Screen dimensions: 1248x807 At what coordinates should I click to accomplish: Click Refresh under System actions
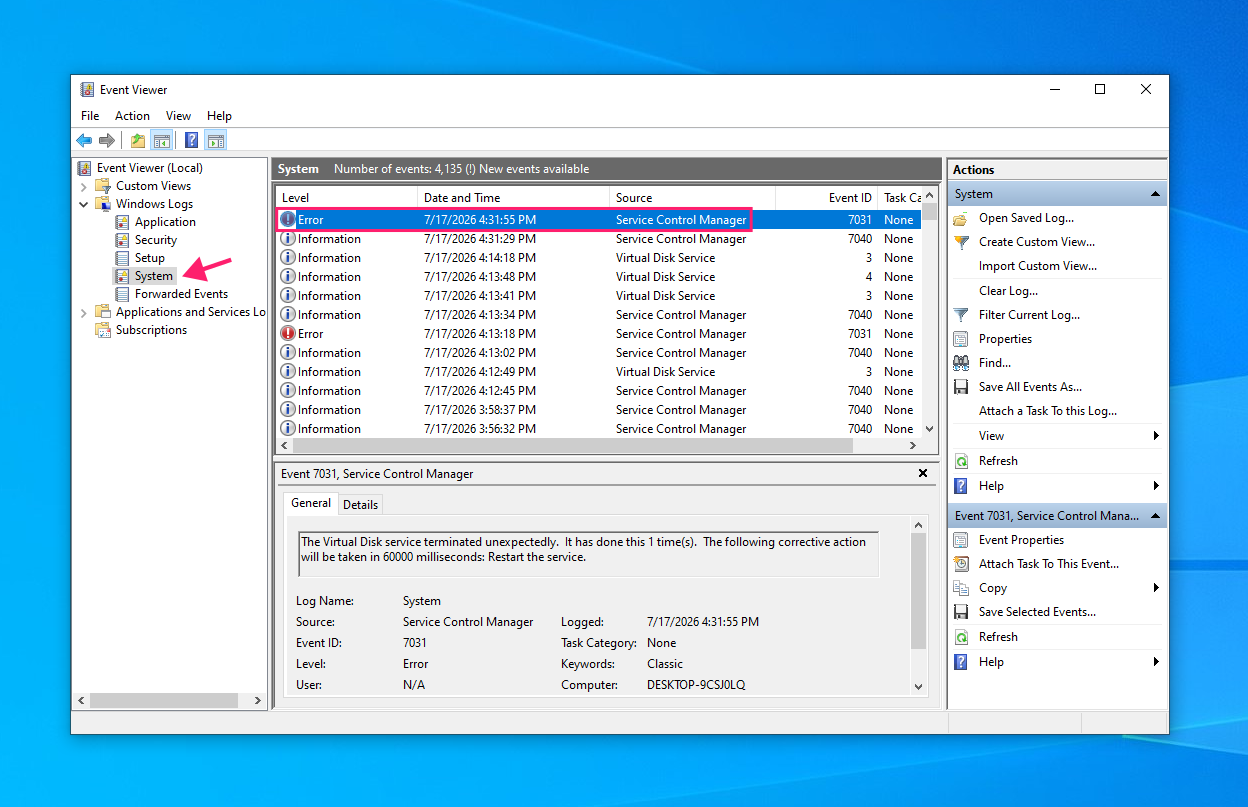point(998,461)
